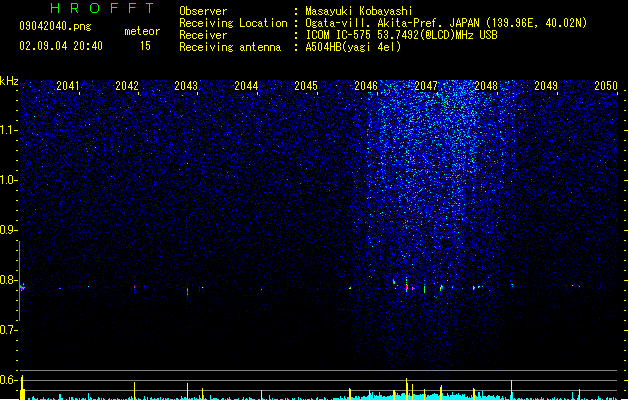629x400 pixels.
Task: Click the meteor label
Action: 142,31
